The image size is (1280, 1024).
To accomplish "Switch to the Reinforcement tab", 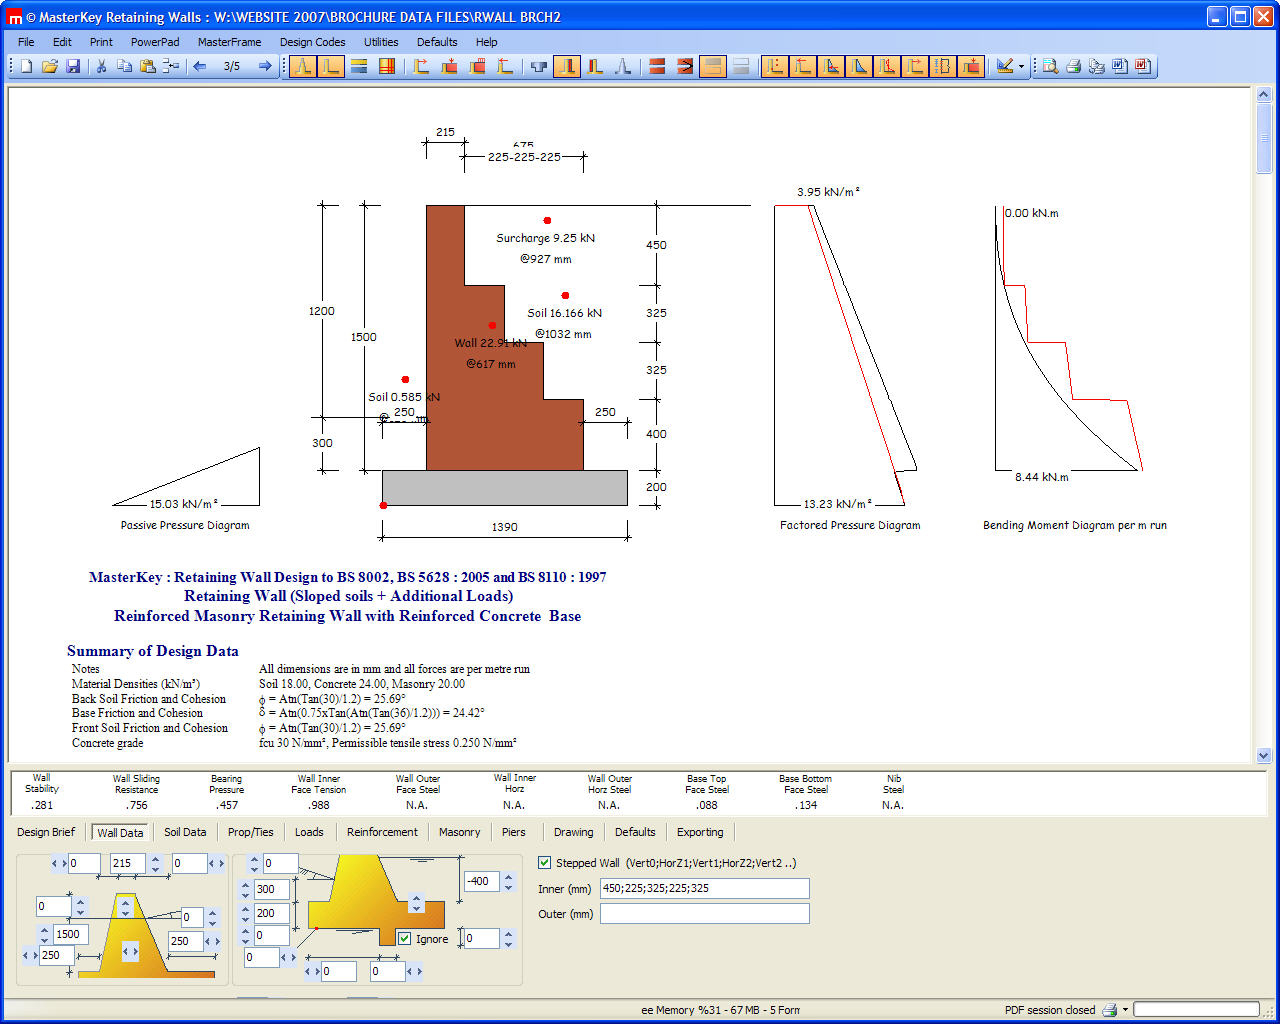I will click(382, 832).
